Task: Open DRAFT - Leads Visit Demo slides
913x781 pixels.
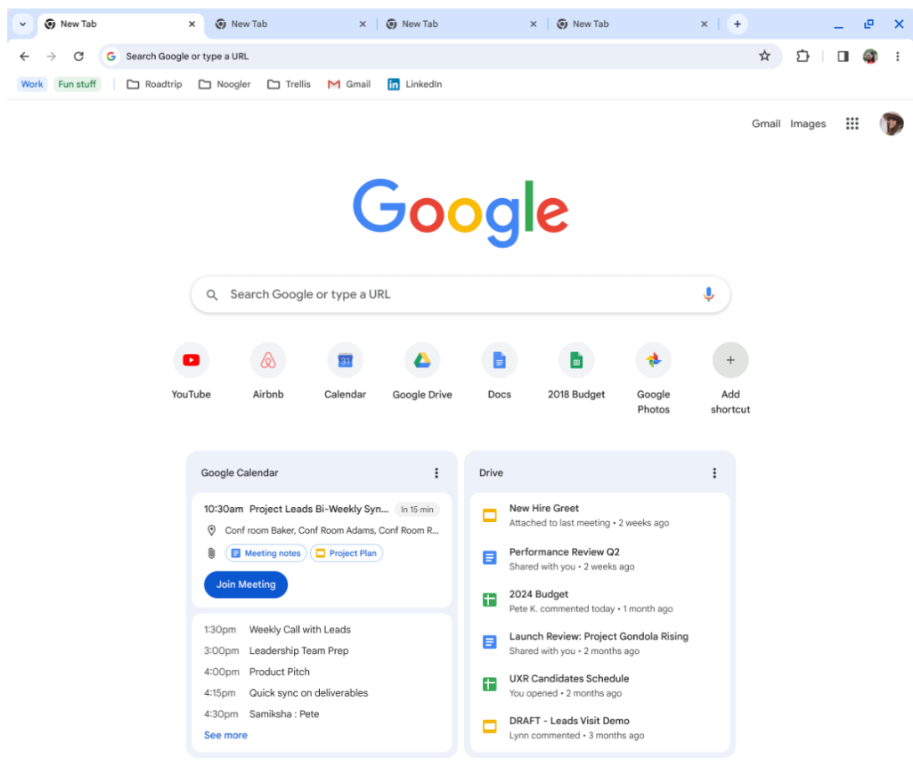Action: coord(600,727)
